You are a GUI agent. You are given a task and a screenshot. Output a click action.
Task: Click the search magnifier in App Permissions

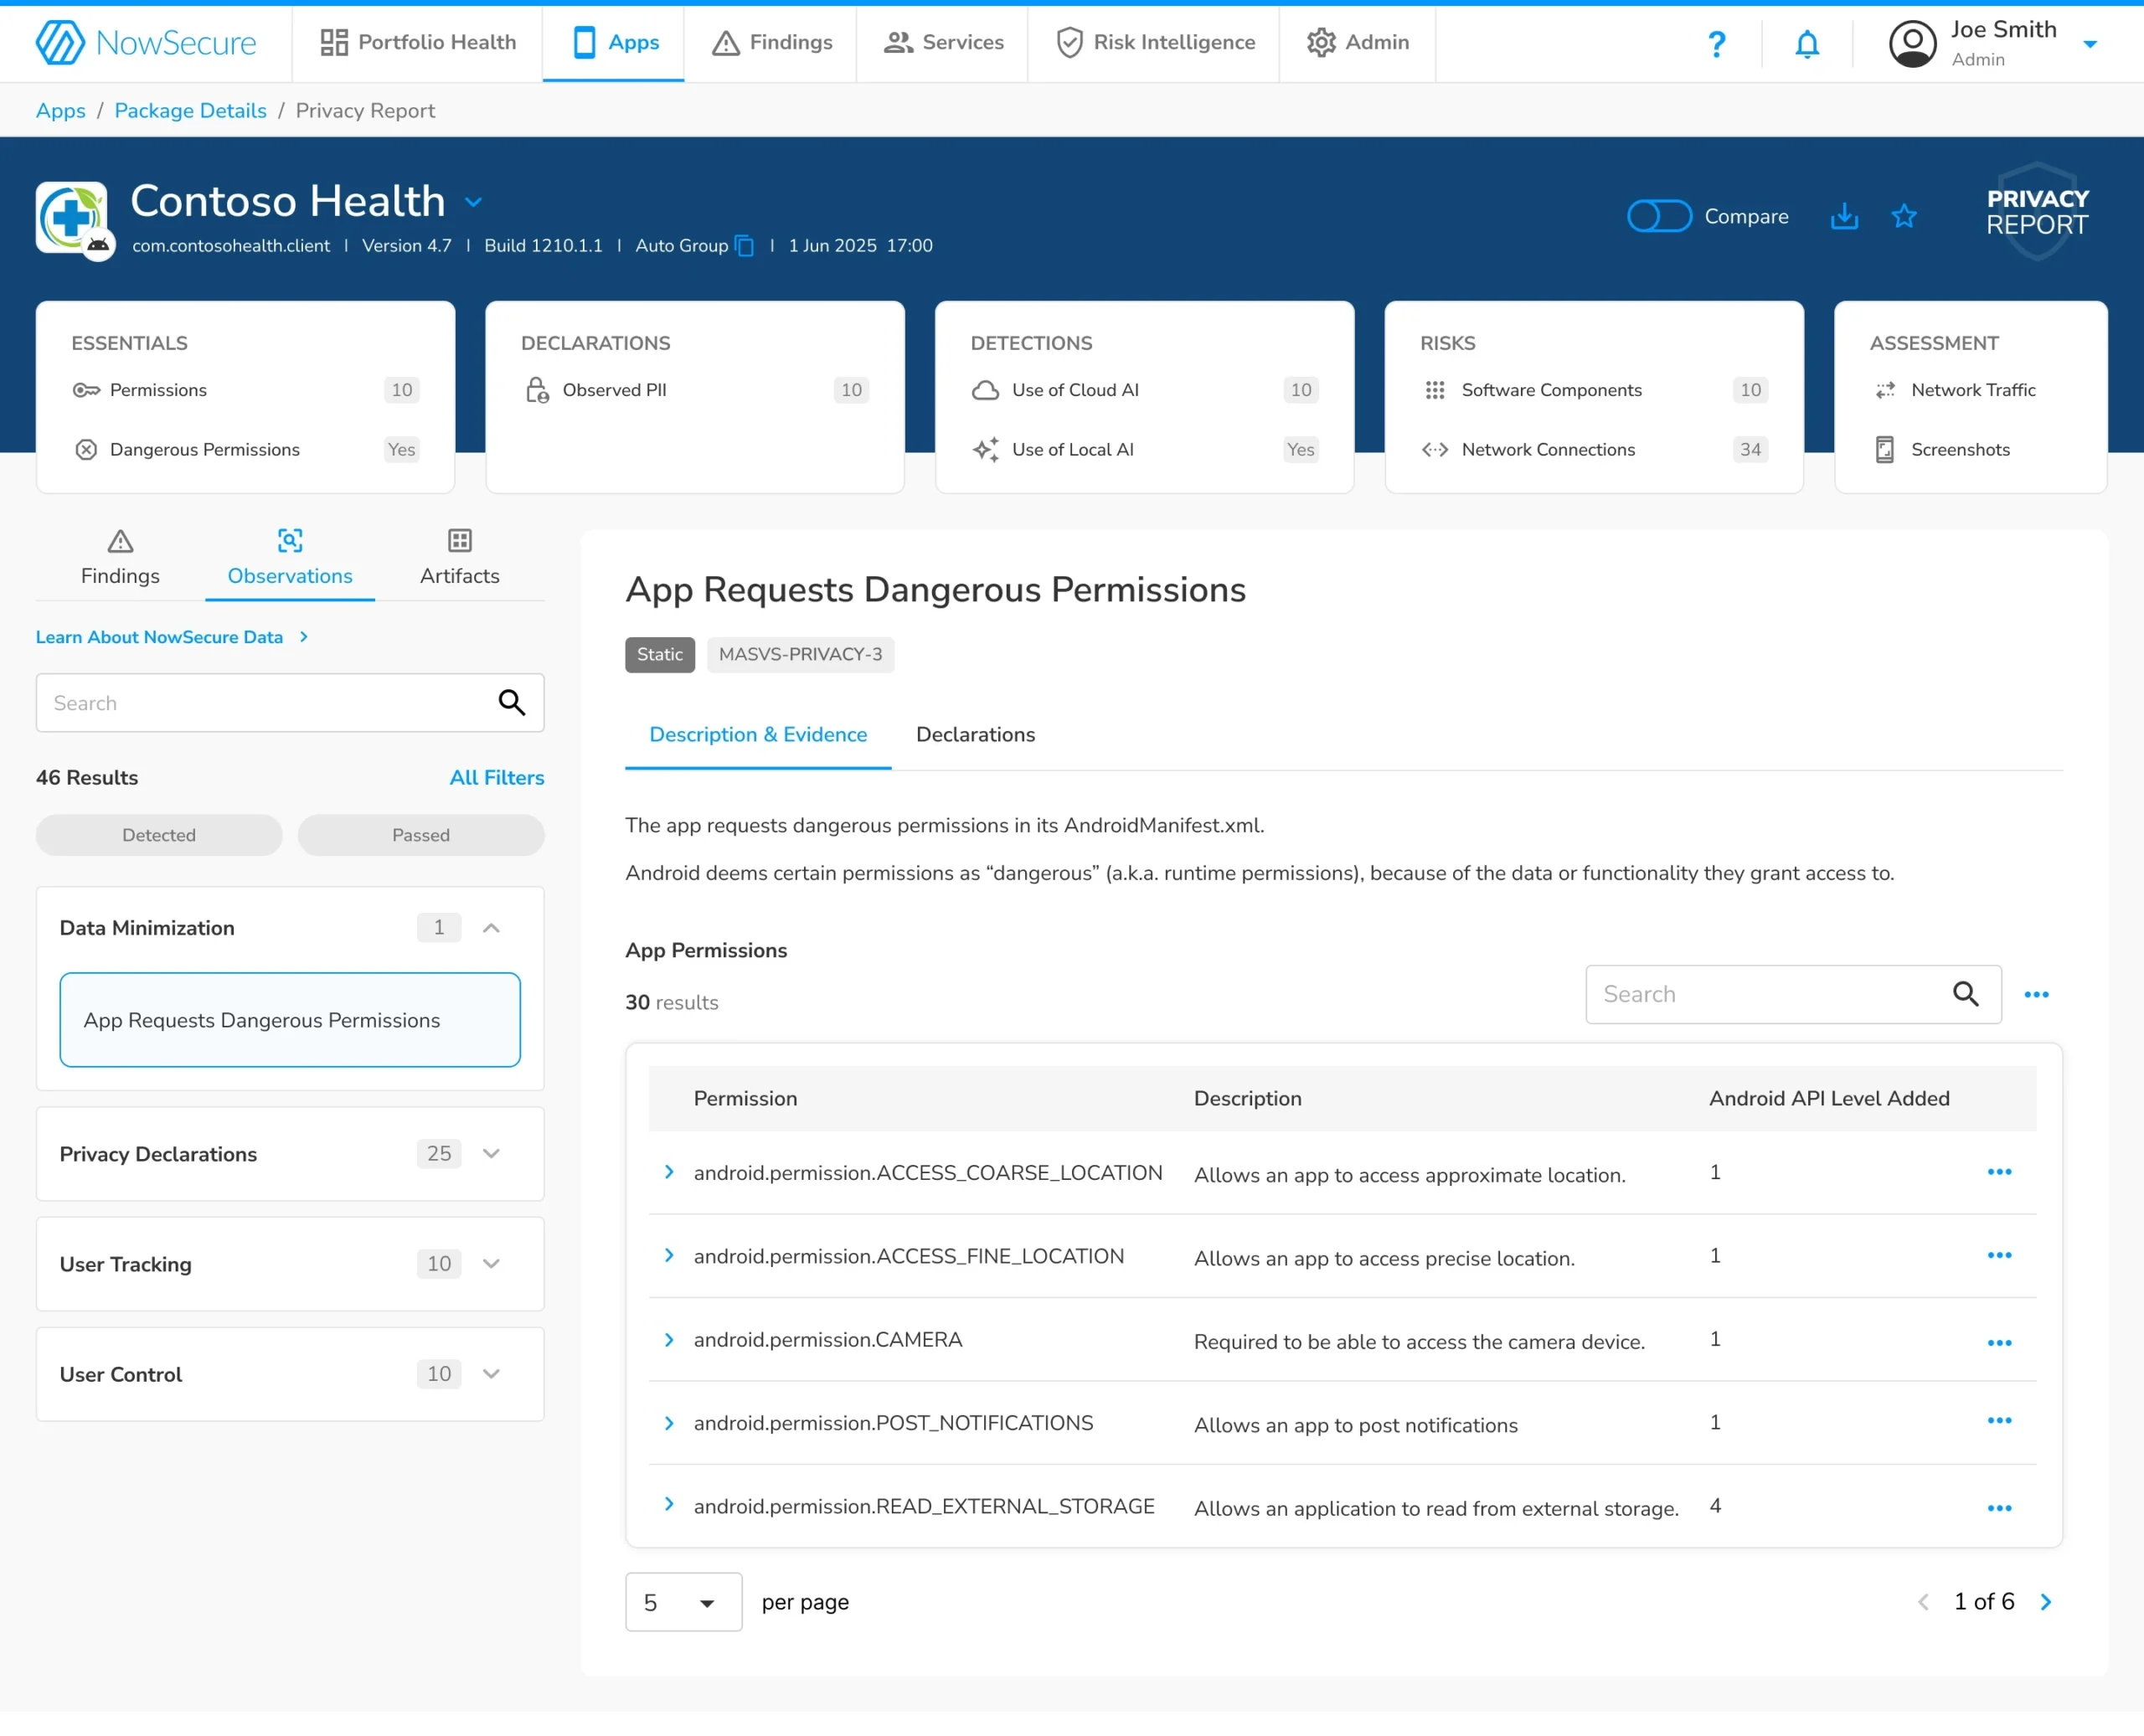tap(1965, 994)
